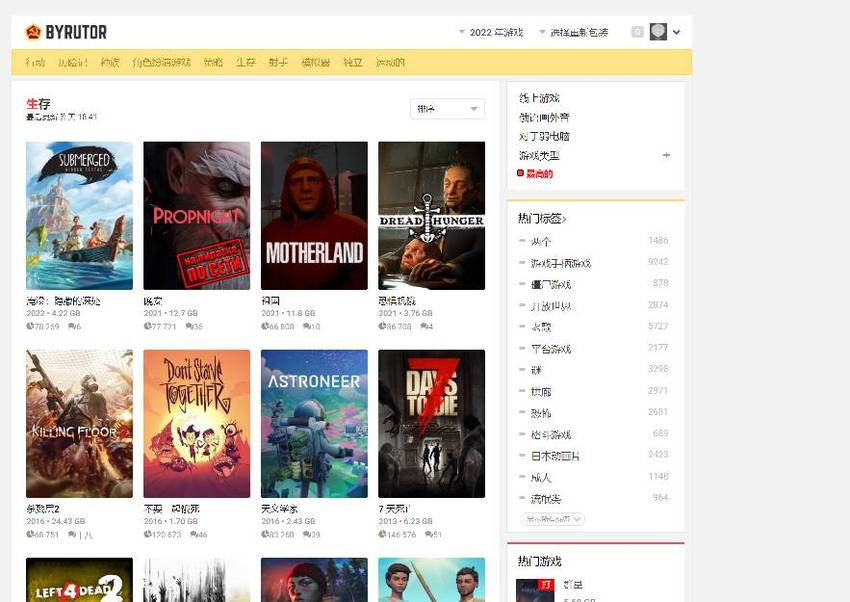The image size is (850, 602).
Task: Expand the show-all-tags button below the tag list
Action: click(x=553, y=519)
